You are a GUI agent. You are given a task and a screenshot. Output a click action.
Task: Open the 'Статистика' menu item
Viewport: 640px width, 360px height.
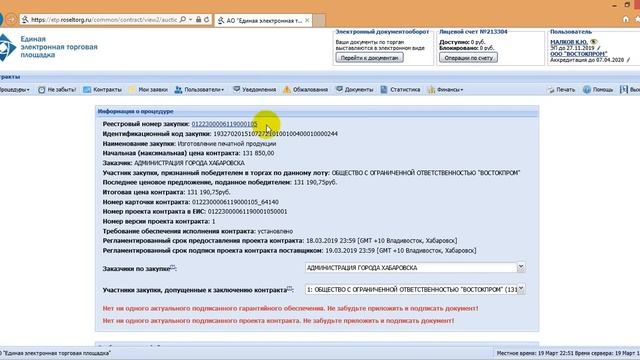pyautogui.click(x=405, y=89)
